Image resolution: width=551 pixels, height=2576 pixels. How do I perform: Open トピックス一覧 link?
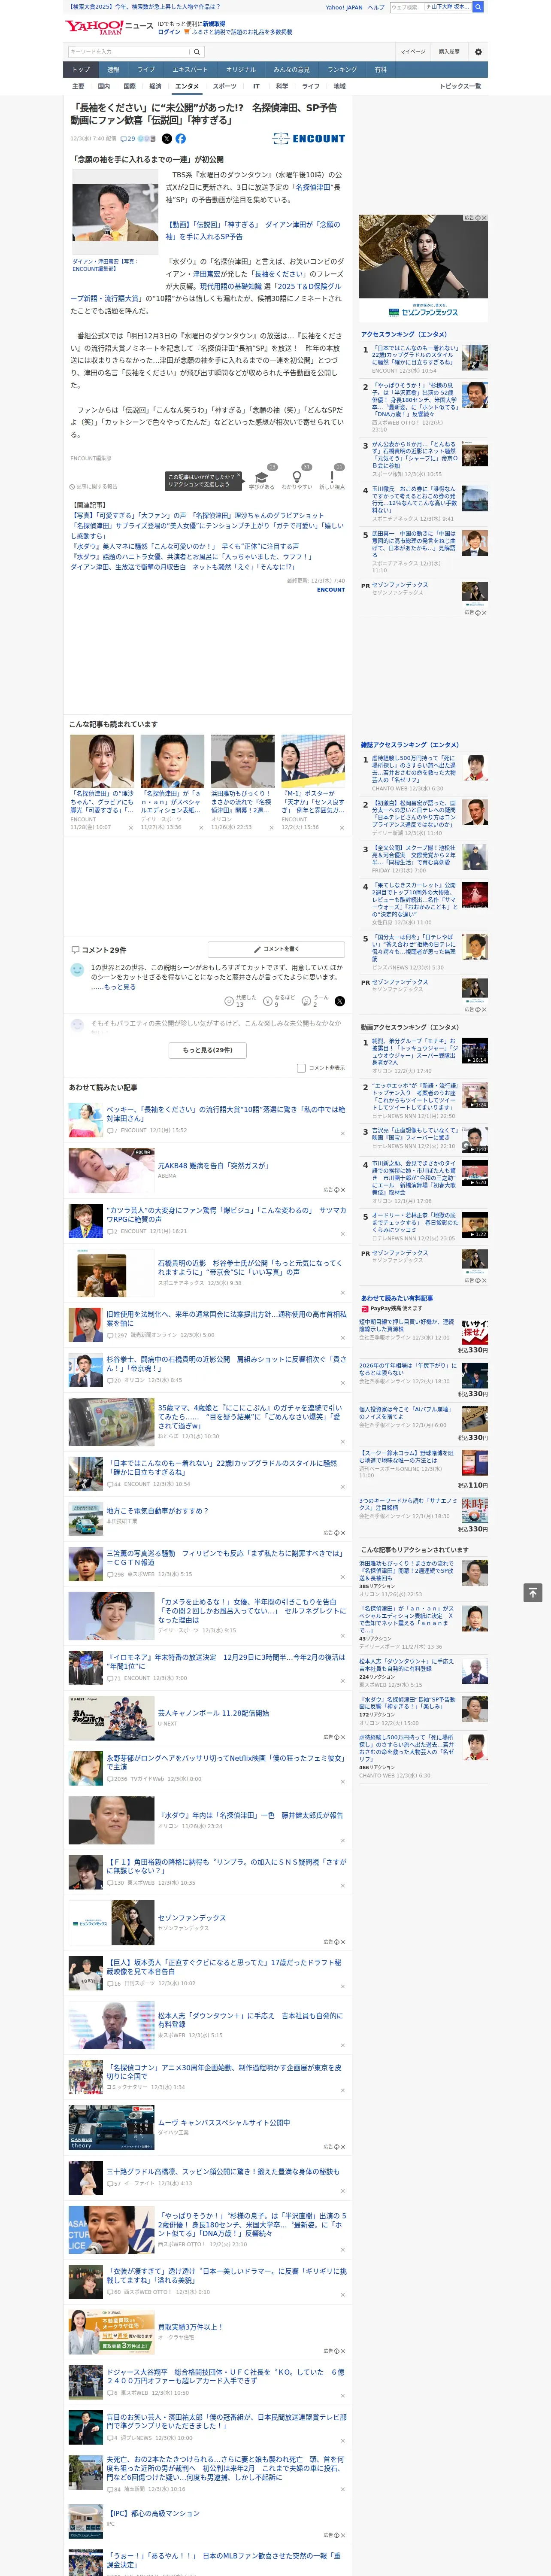[x=460, y=86]
